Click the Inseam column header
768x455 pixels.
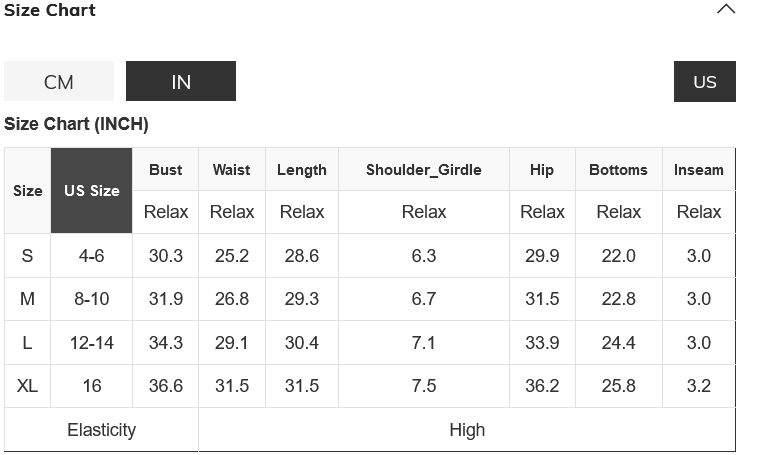coord(699,170)
